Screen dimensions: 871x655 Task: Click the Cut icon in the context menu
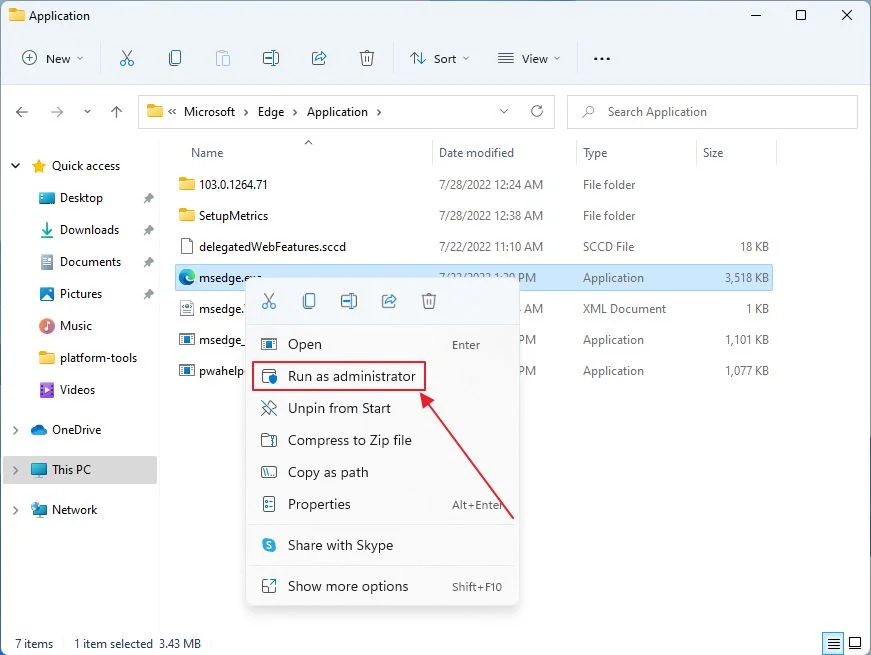tap(268, 301)
